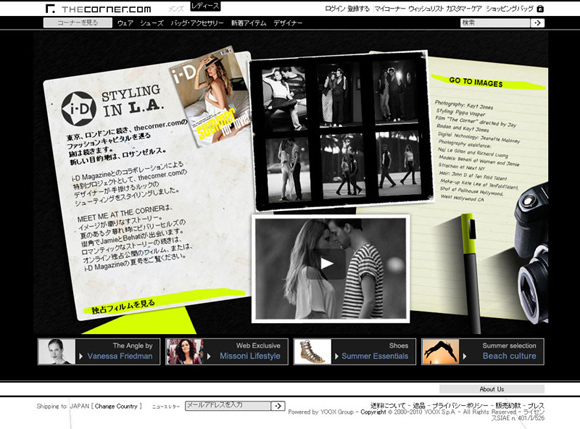The width and height of the screenshot is (580, 429).
Task: Click コーナーを見る button
Action: tap(78, 23)
